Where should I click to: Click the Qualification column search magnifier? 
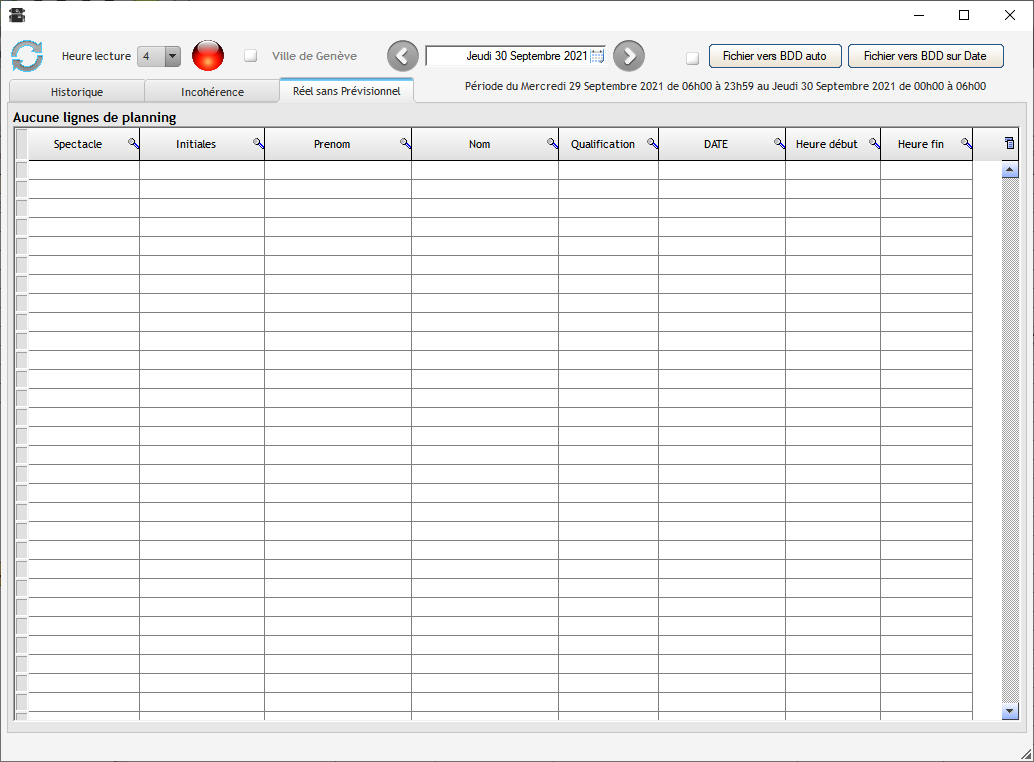[652, 144]
